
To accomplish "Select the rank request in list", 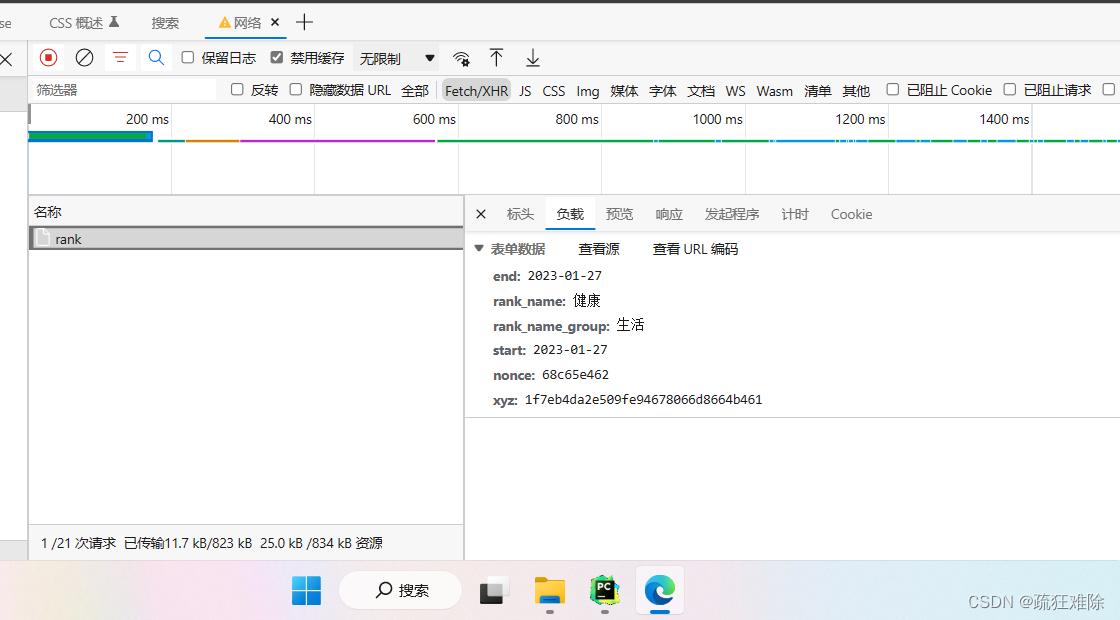I will pos(69,238).
